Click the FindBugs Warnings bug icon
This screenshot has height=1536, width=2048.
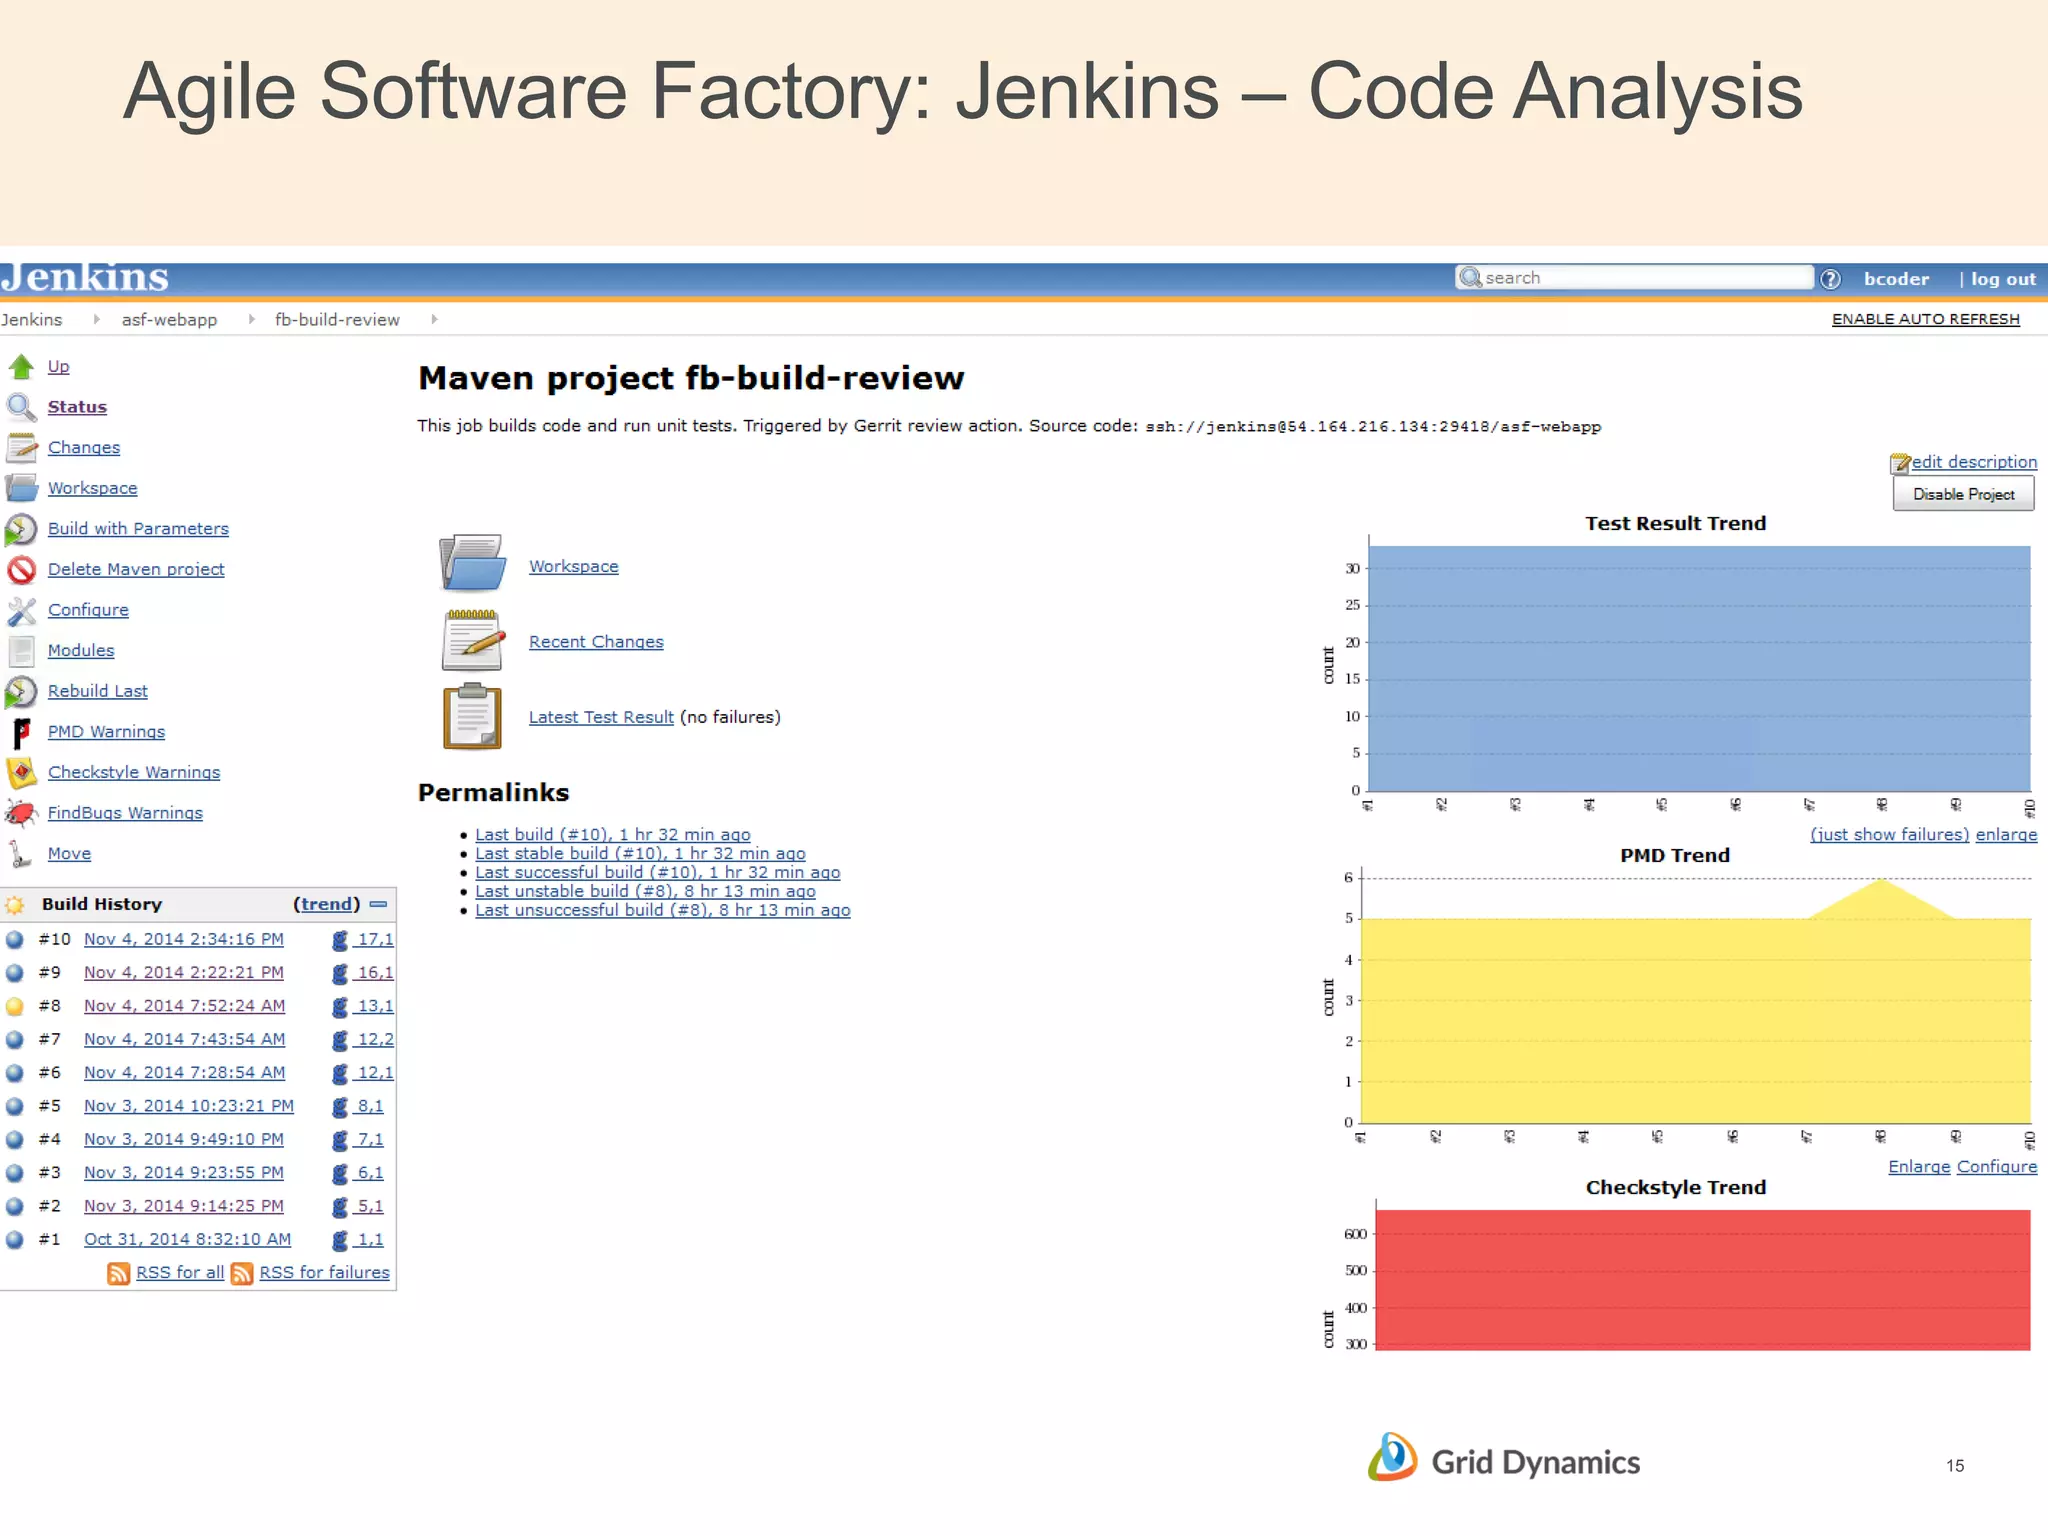21,813
